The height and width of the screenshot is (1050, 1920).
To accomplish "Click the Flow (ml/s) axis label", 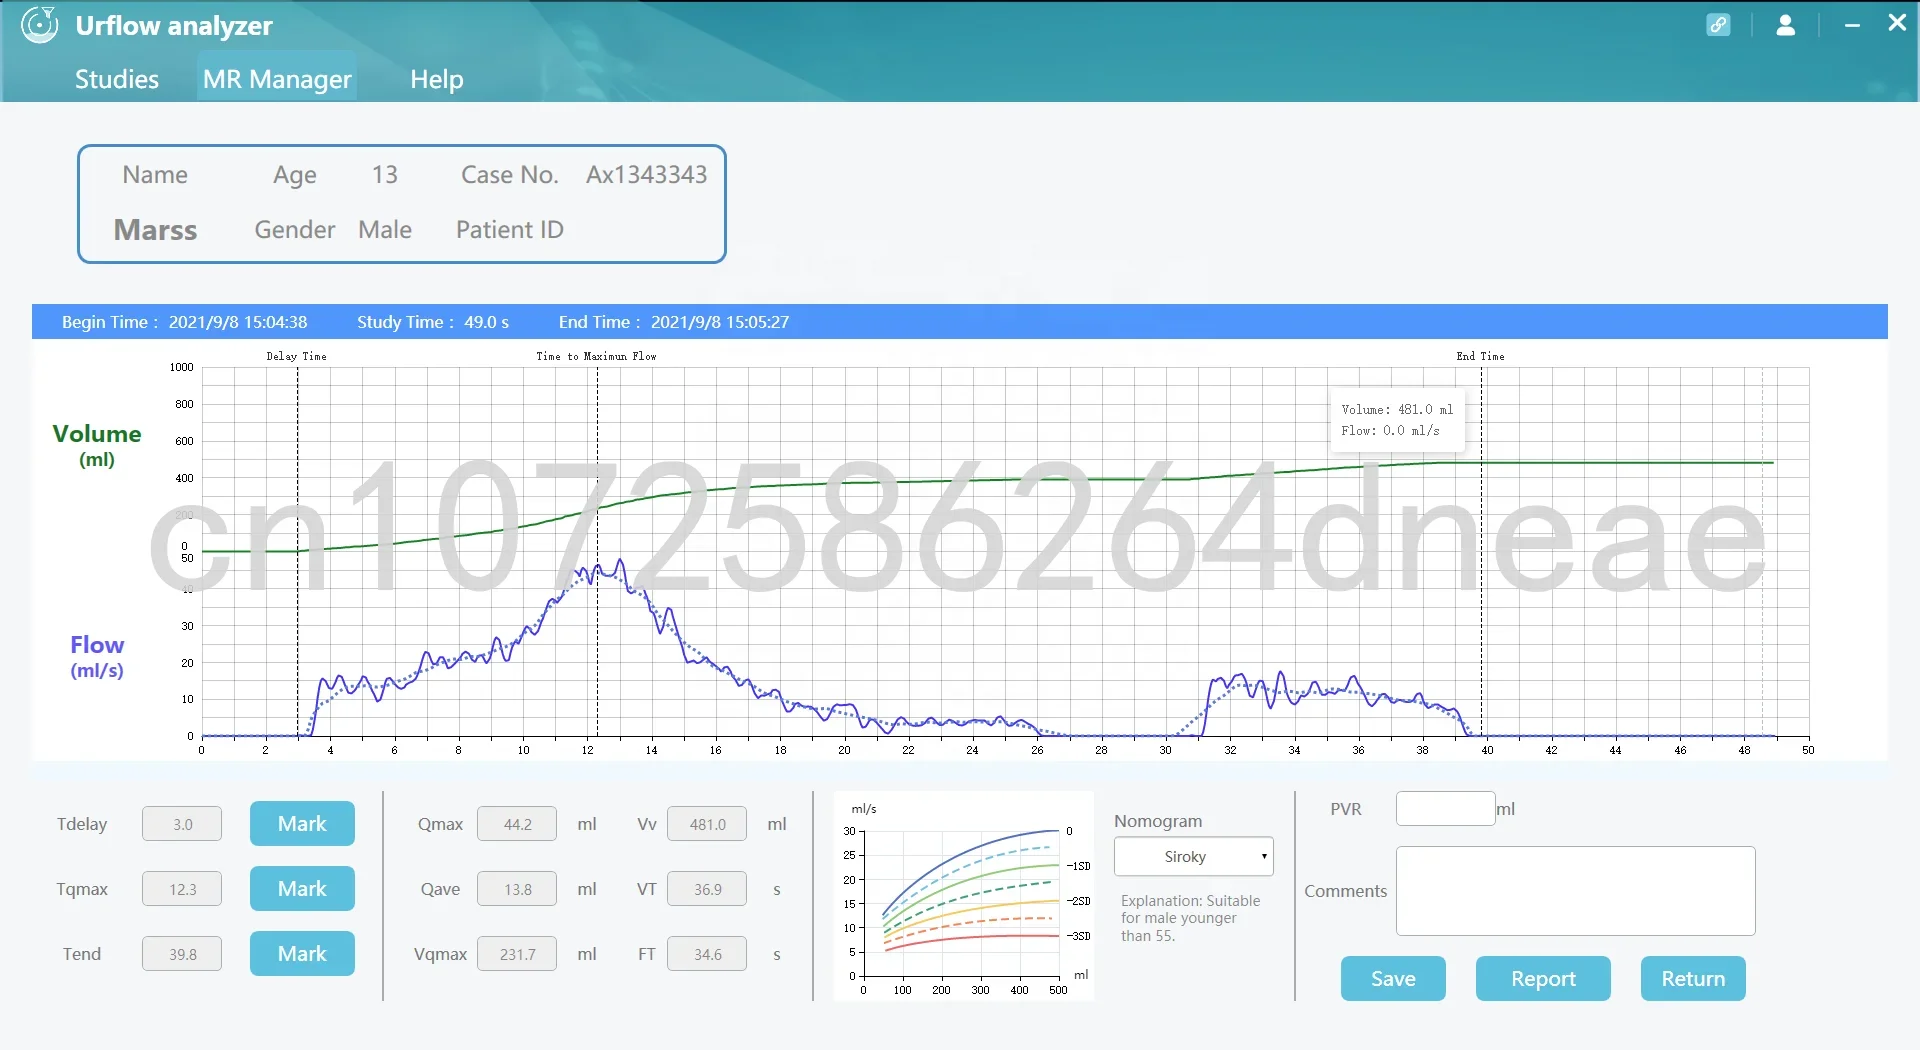I will point(97,657).
